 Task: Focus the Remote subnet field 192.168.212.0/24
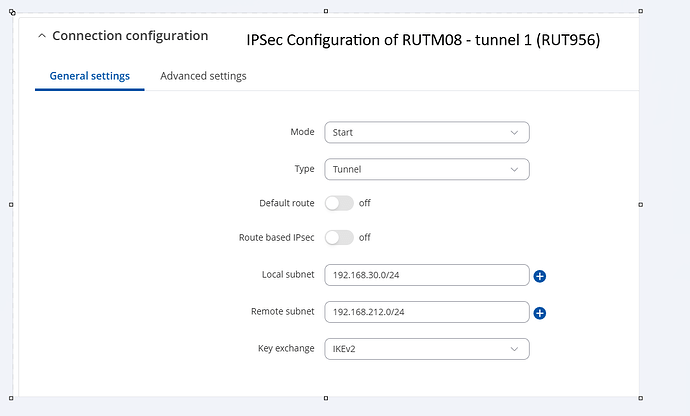(427, 312)
